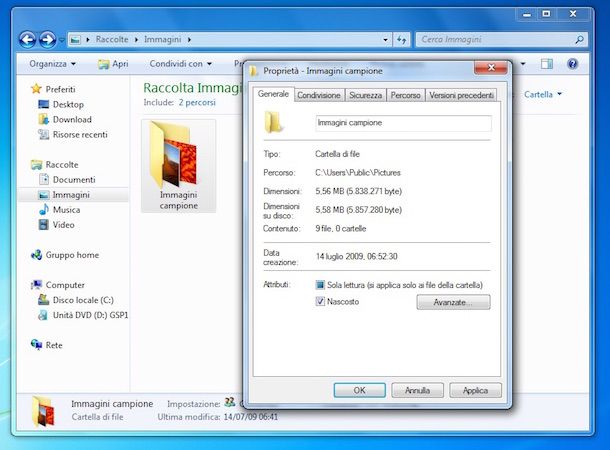Toggle the preview pane icon
Screen dimensions: 610x450
click(x=547, y=64)
